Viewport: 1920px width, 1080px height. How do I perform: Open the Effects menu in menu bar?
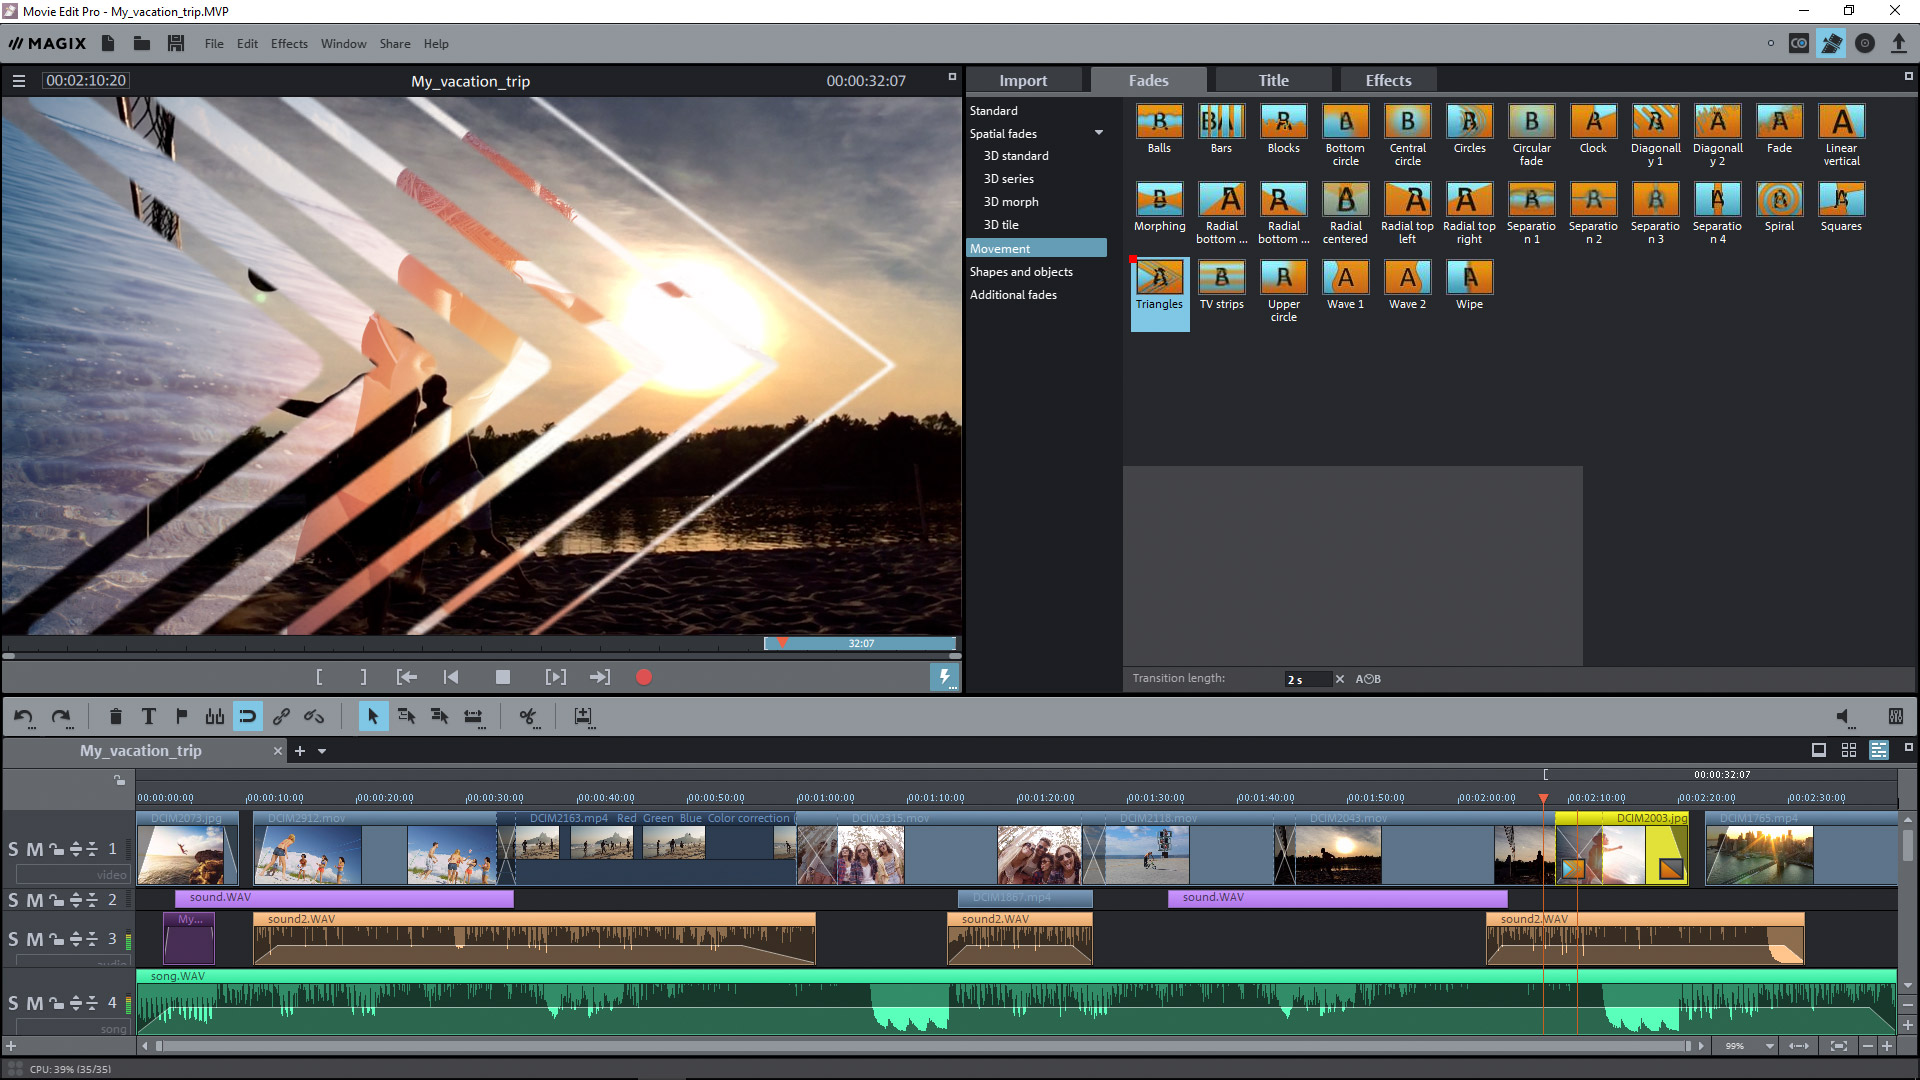tap(289, 44)
